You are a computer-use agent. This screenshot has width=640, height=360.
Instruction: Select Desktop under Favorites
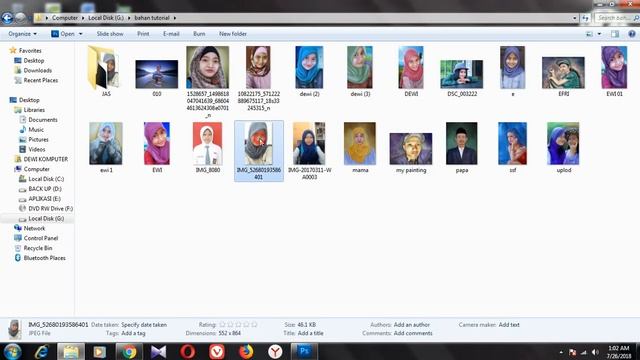pos(33,60)
